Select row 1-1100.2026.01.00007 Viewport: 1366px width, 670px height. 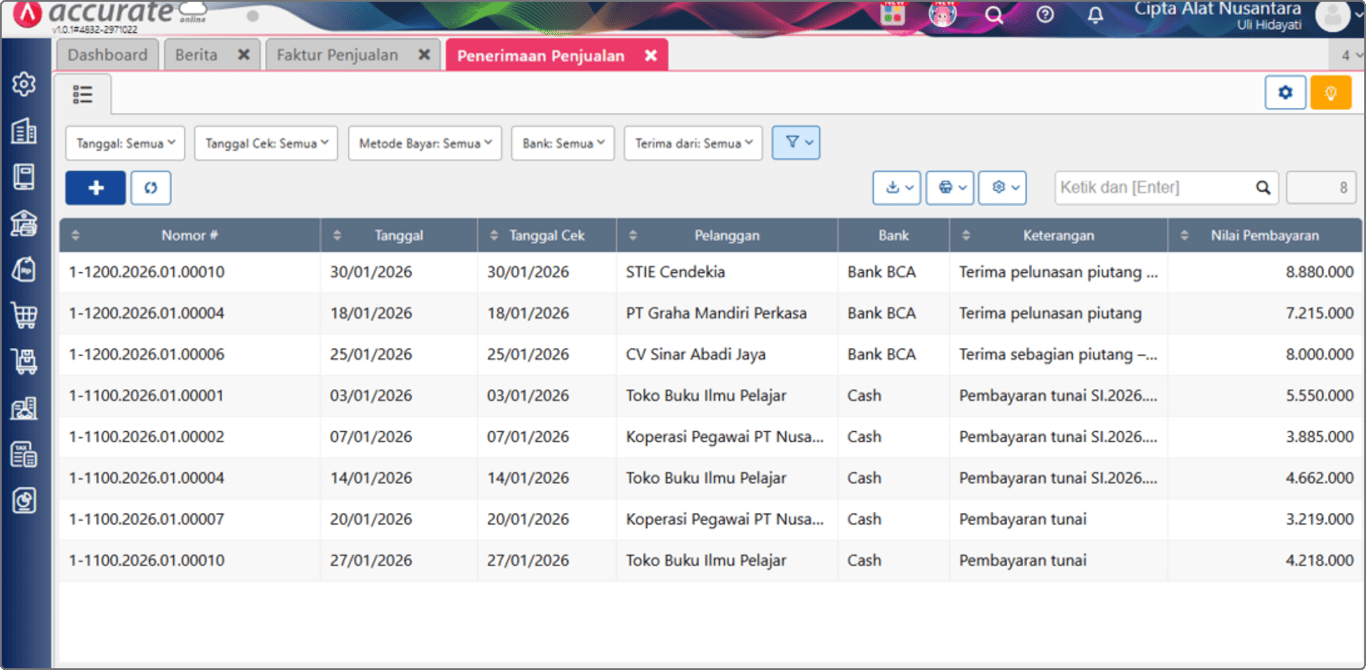(710, 519)
